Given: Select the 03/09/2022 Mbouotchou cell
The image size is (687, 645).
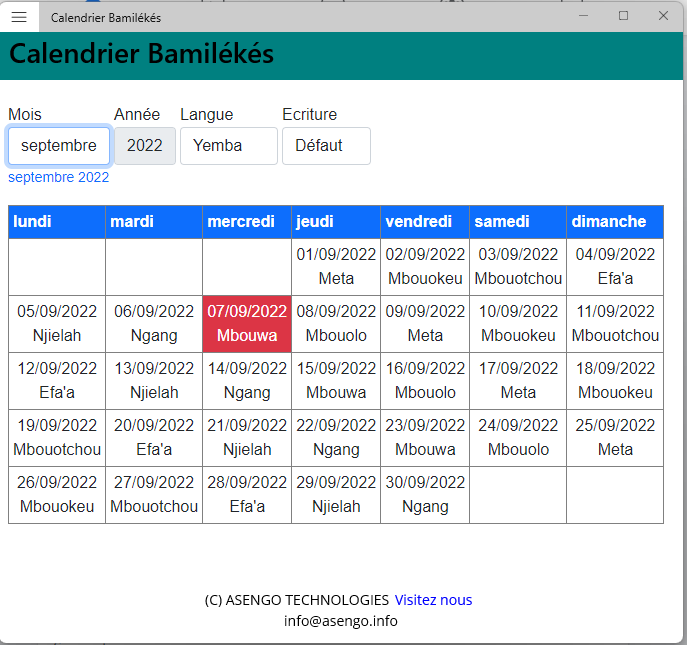Looking at the screenshot, I should [518, 267].
